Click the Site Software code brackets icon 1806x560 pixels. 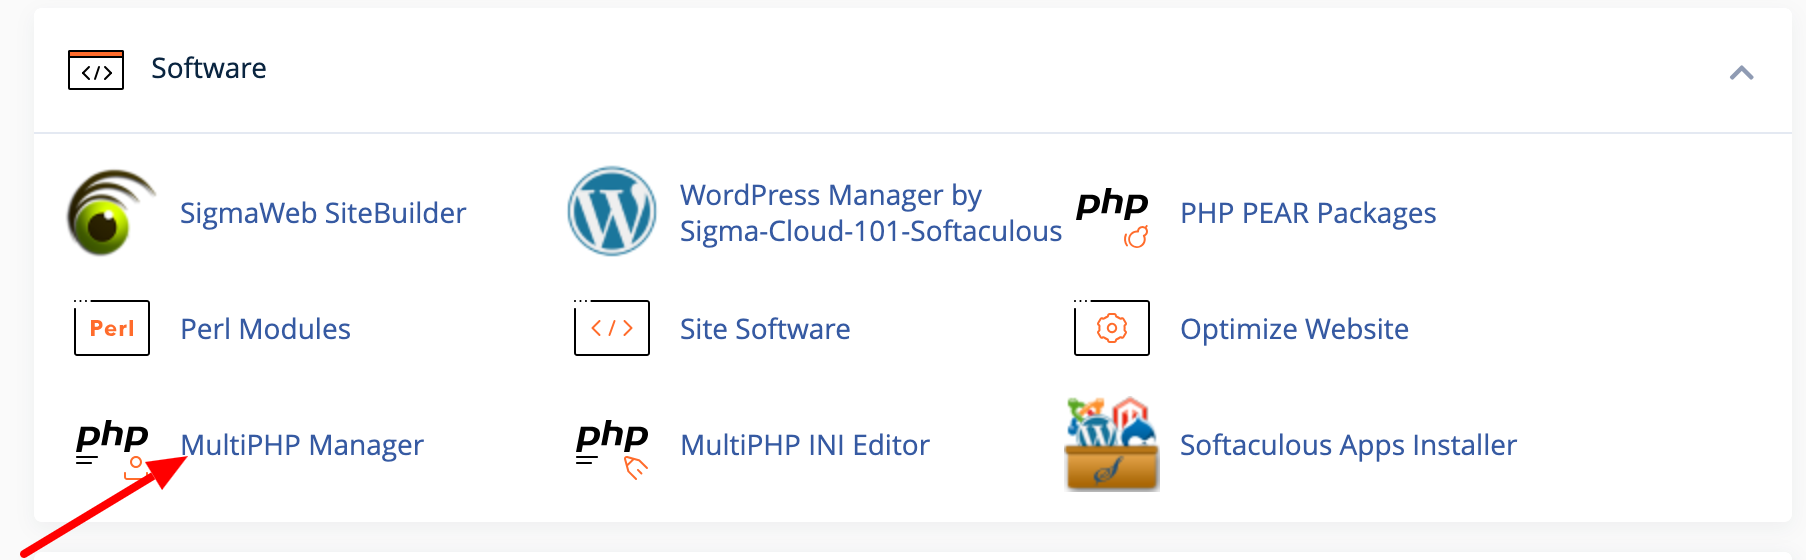tap(612, 327)
